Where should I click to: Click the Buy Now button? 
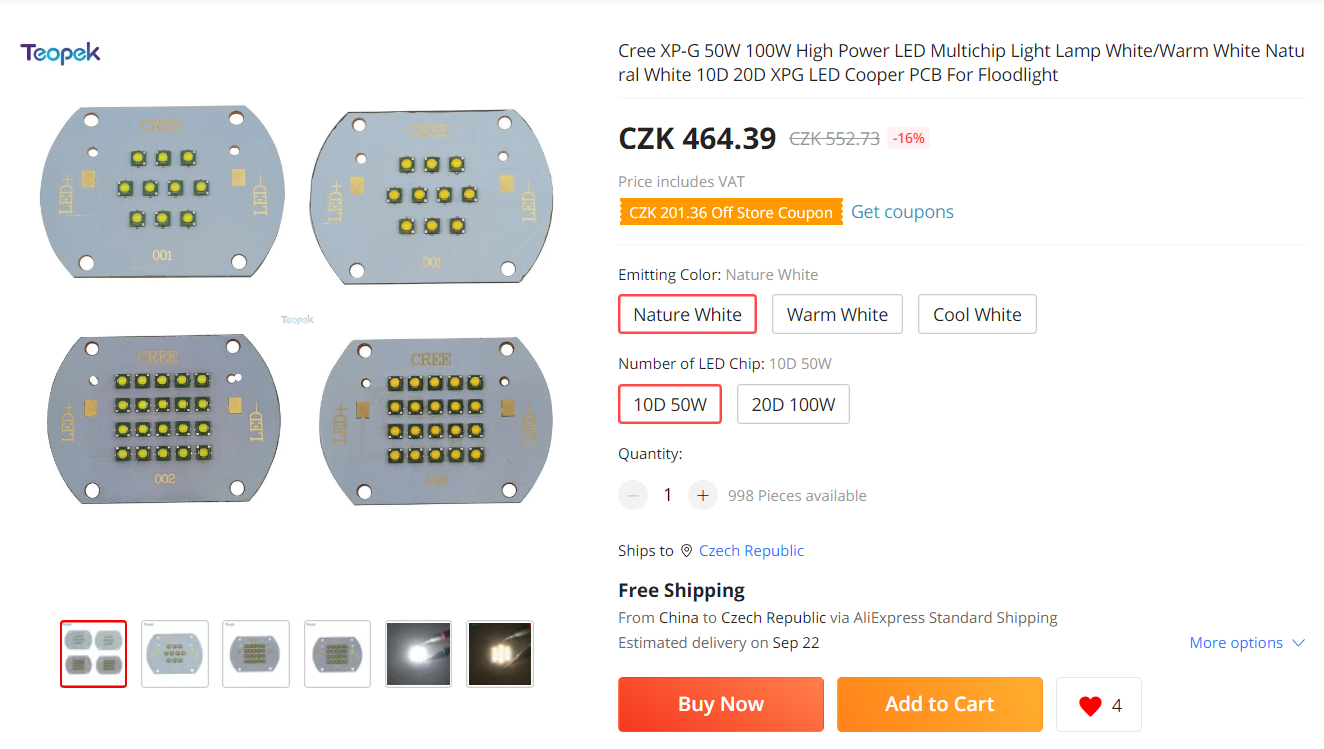click(720, 704)
